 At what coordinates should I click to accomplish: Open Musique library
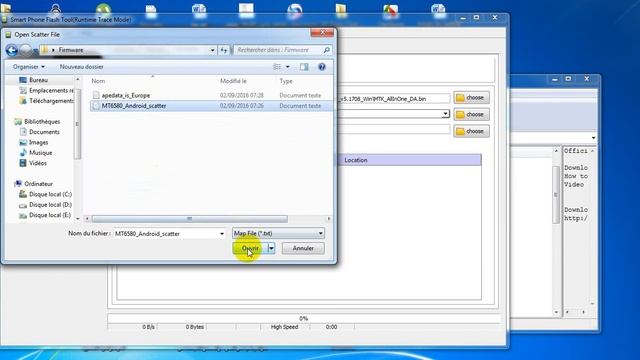(x=36, y=153)
